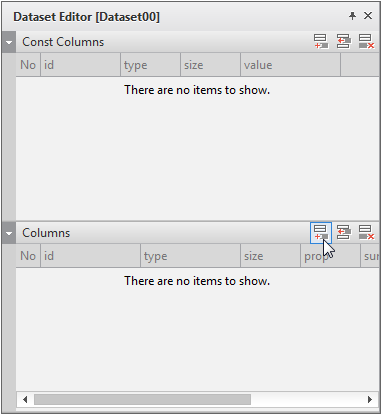381x414 pixels.
Task: Add a row in the Columns section
Action: coord(321,233)
